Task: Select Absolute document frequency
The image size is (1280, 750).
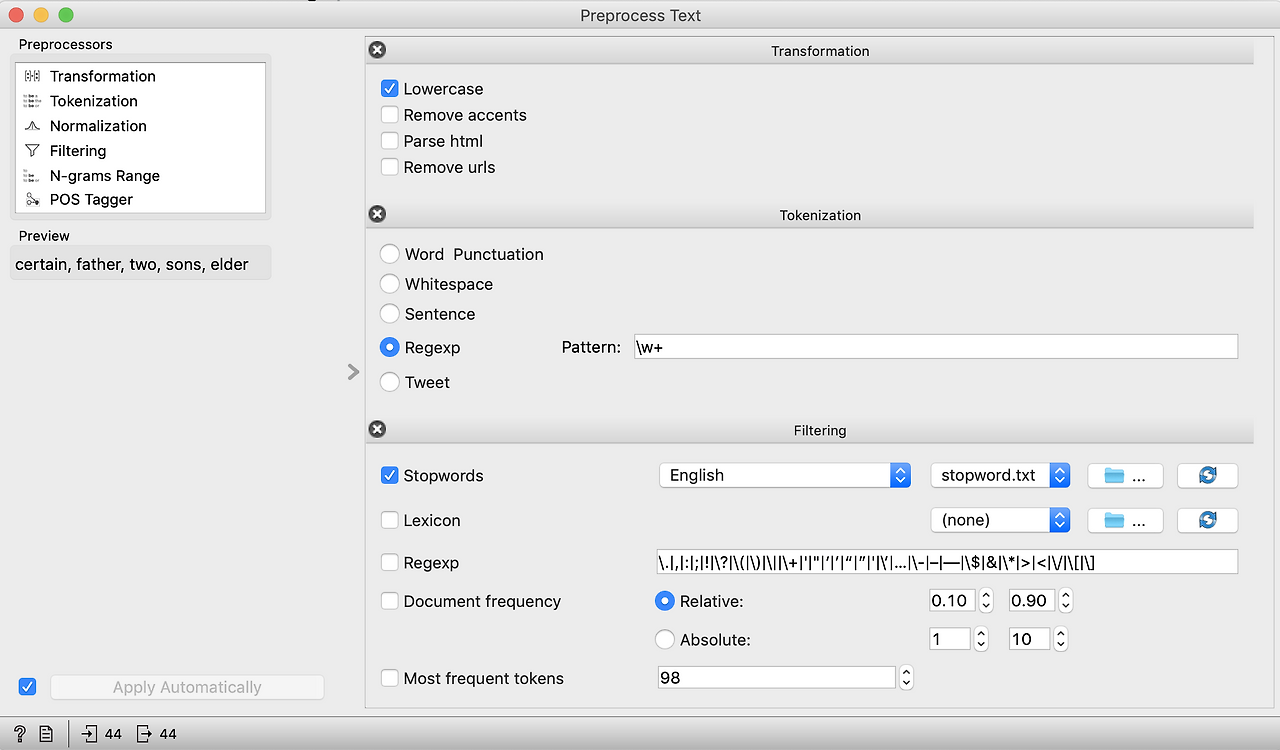Action: (664, 639)
